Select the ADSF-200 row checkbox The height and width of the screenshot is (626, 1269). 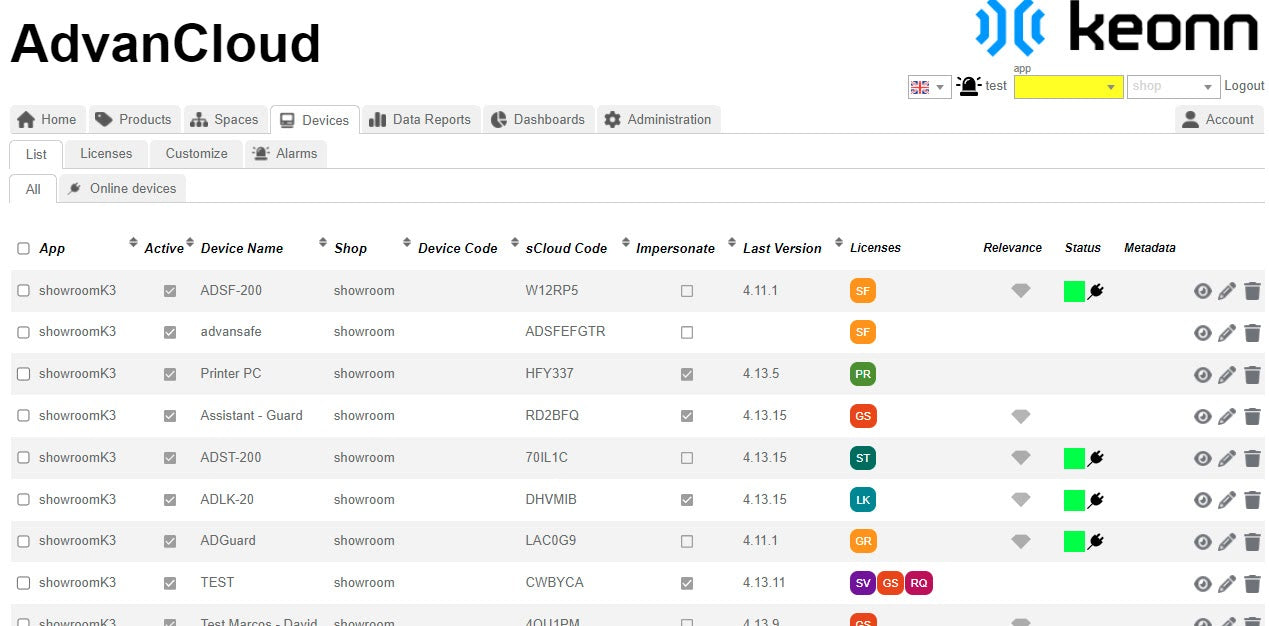point(24,291)
